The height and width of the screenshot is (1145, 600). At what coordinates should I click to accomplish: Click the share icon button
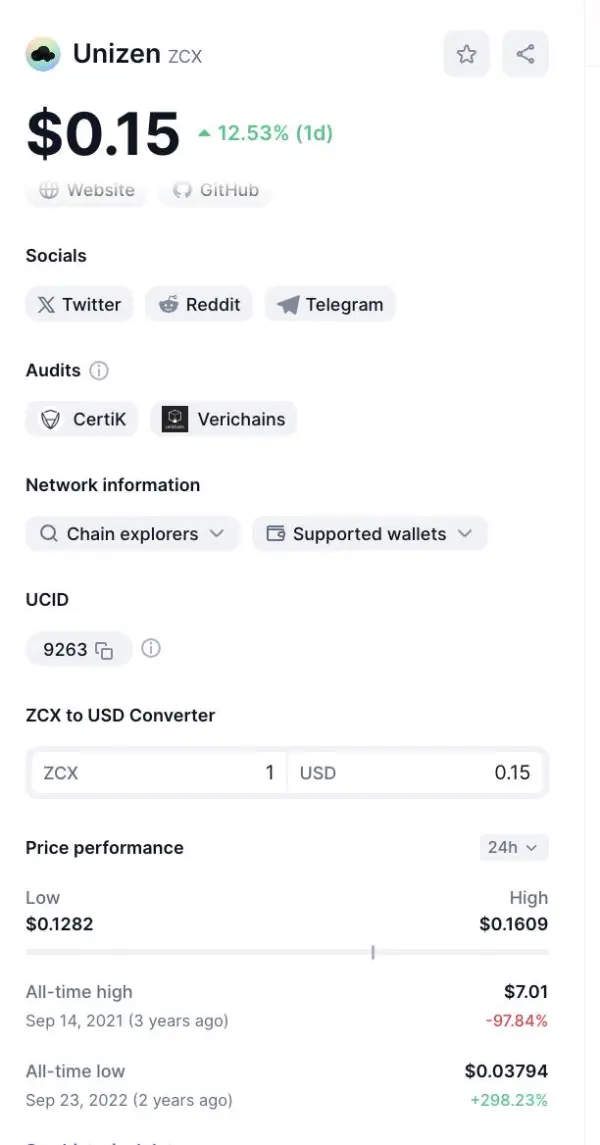(x=525, y=54)
